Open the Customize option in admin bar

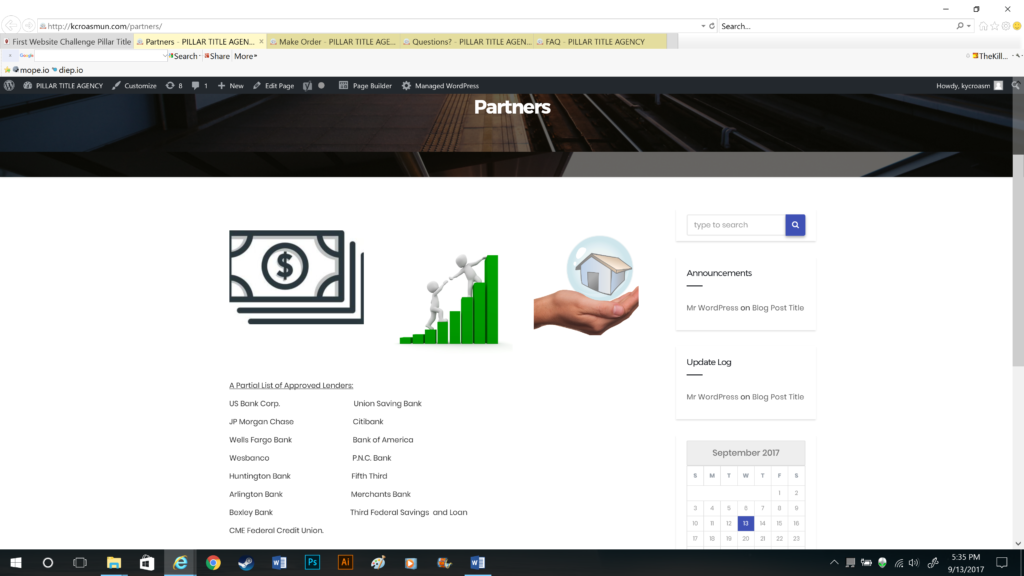click(x=134, y=86)
